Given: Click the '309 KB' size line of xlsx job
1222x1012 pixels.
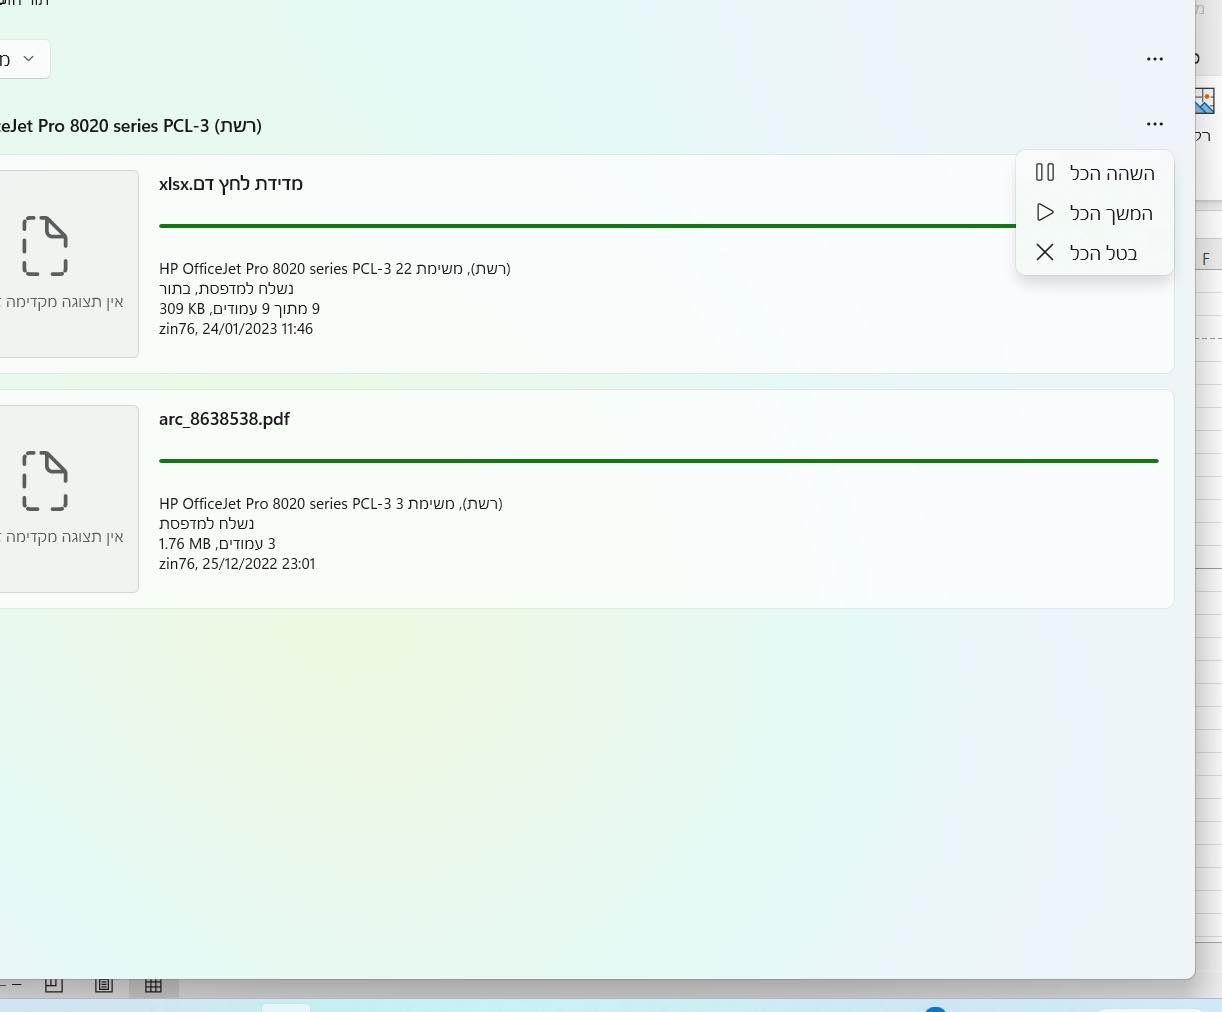Looking at the screenshot, I should coord(239,309).
